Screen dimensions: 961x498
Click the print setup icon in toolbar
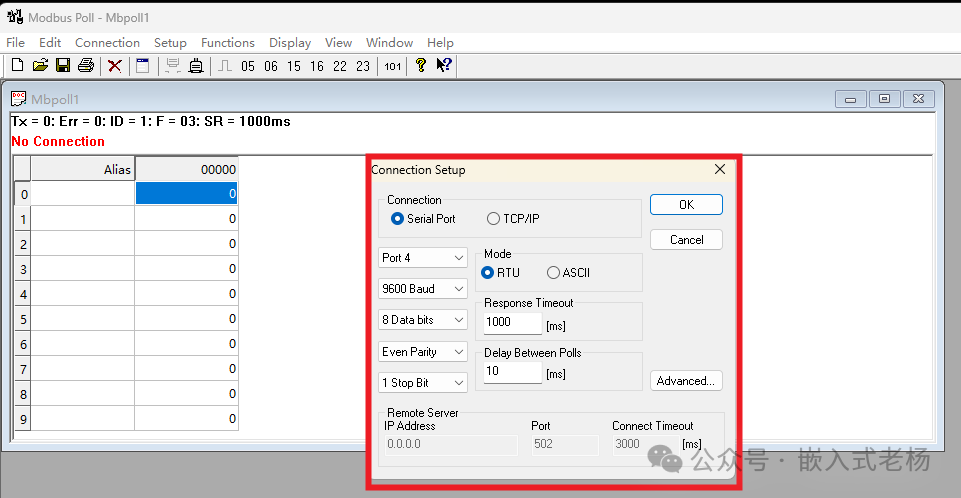(196, 66)
